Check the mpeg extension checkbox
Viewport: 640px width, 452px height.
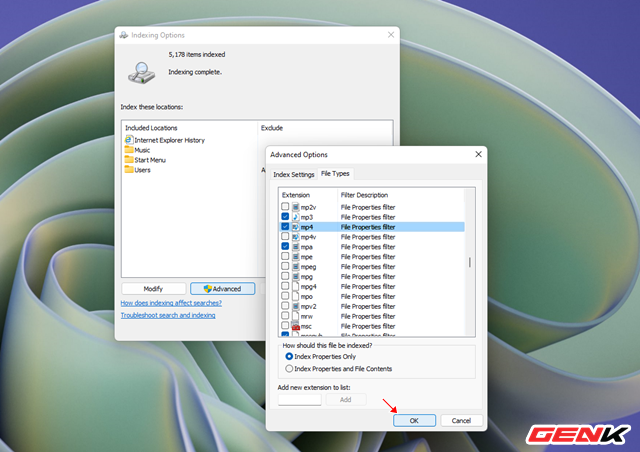pos(285,266)
